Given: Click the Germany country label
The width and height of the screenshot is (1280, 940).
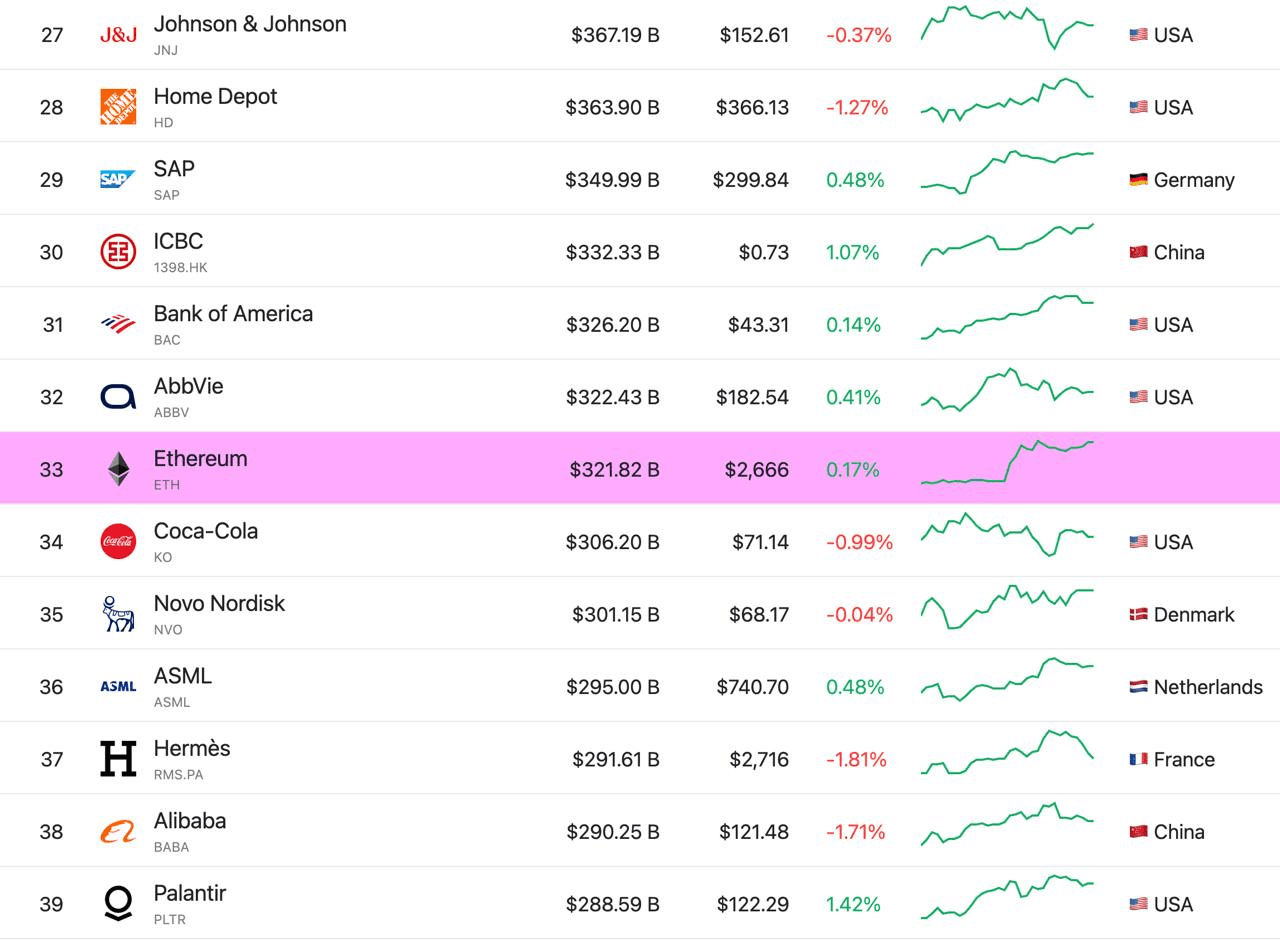Looking at the screenshot, I should click(x=1194, y=180).
